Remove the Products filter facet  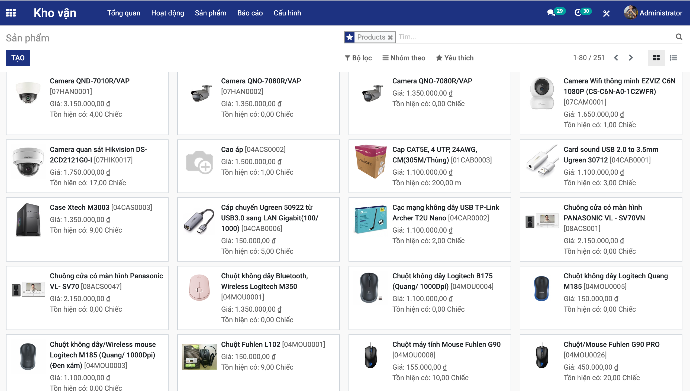coord(390,37)
